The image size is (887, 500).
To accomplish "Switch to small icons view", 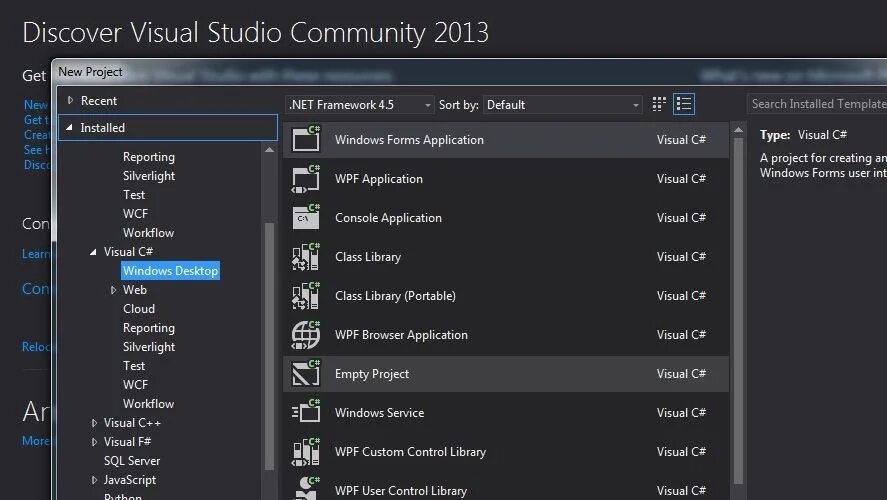I will pyautogui.click(x=659, y=104).
